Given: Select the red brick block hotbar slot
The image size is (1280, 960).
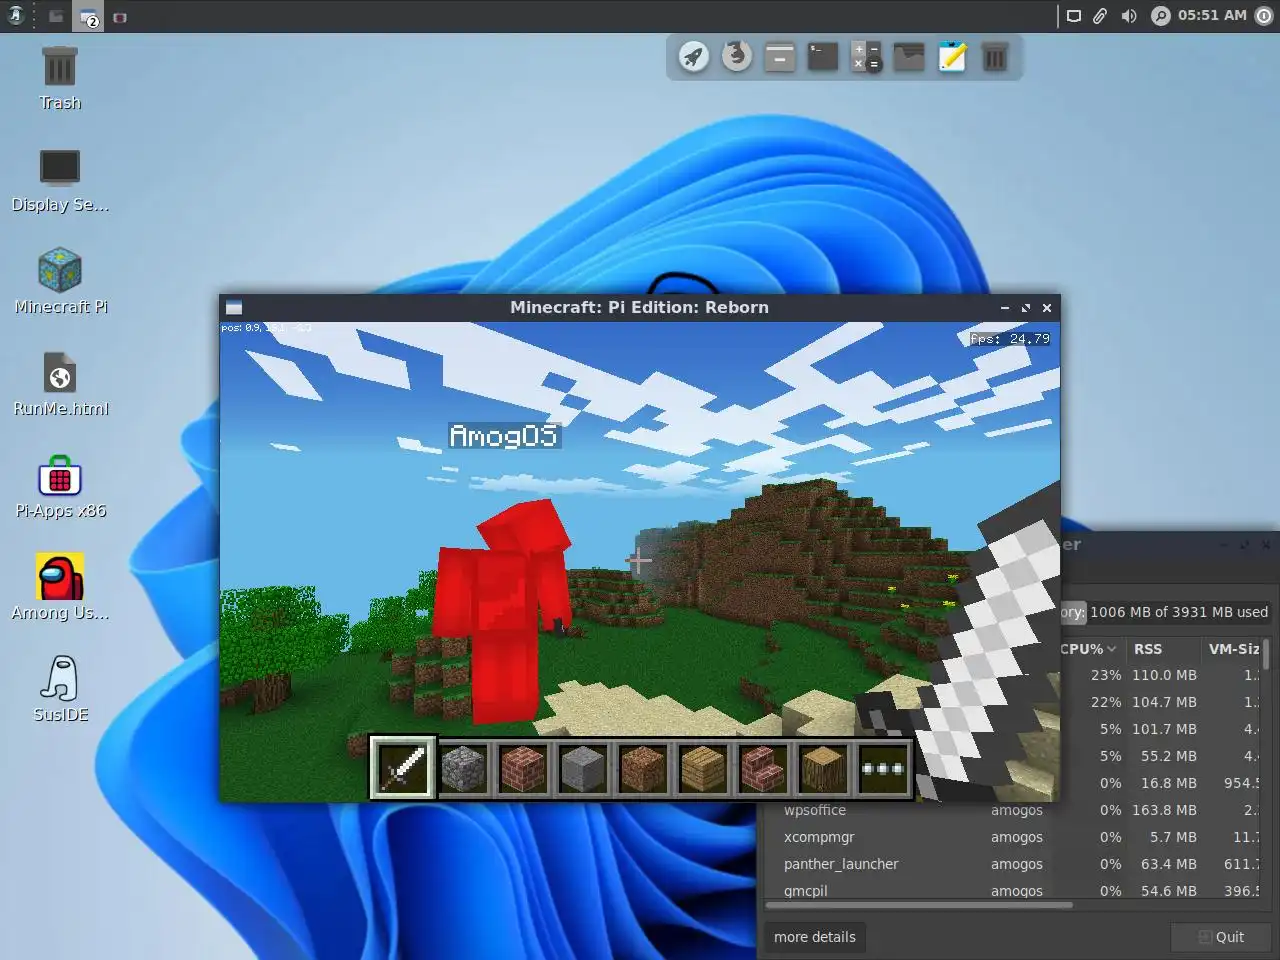Looking at the screenshot, I should tap(523, 768).
